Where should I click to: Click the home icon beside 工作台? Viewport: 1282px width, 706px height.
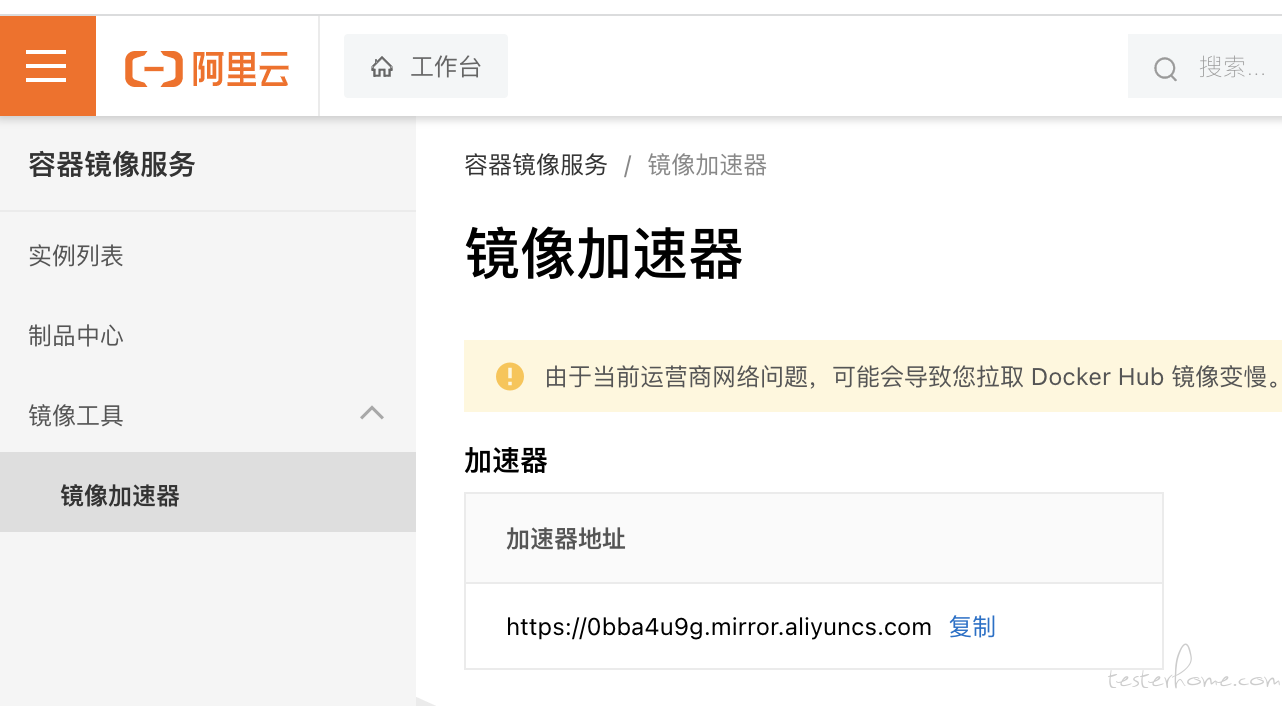(381, 67)
